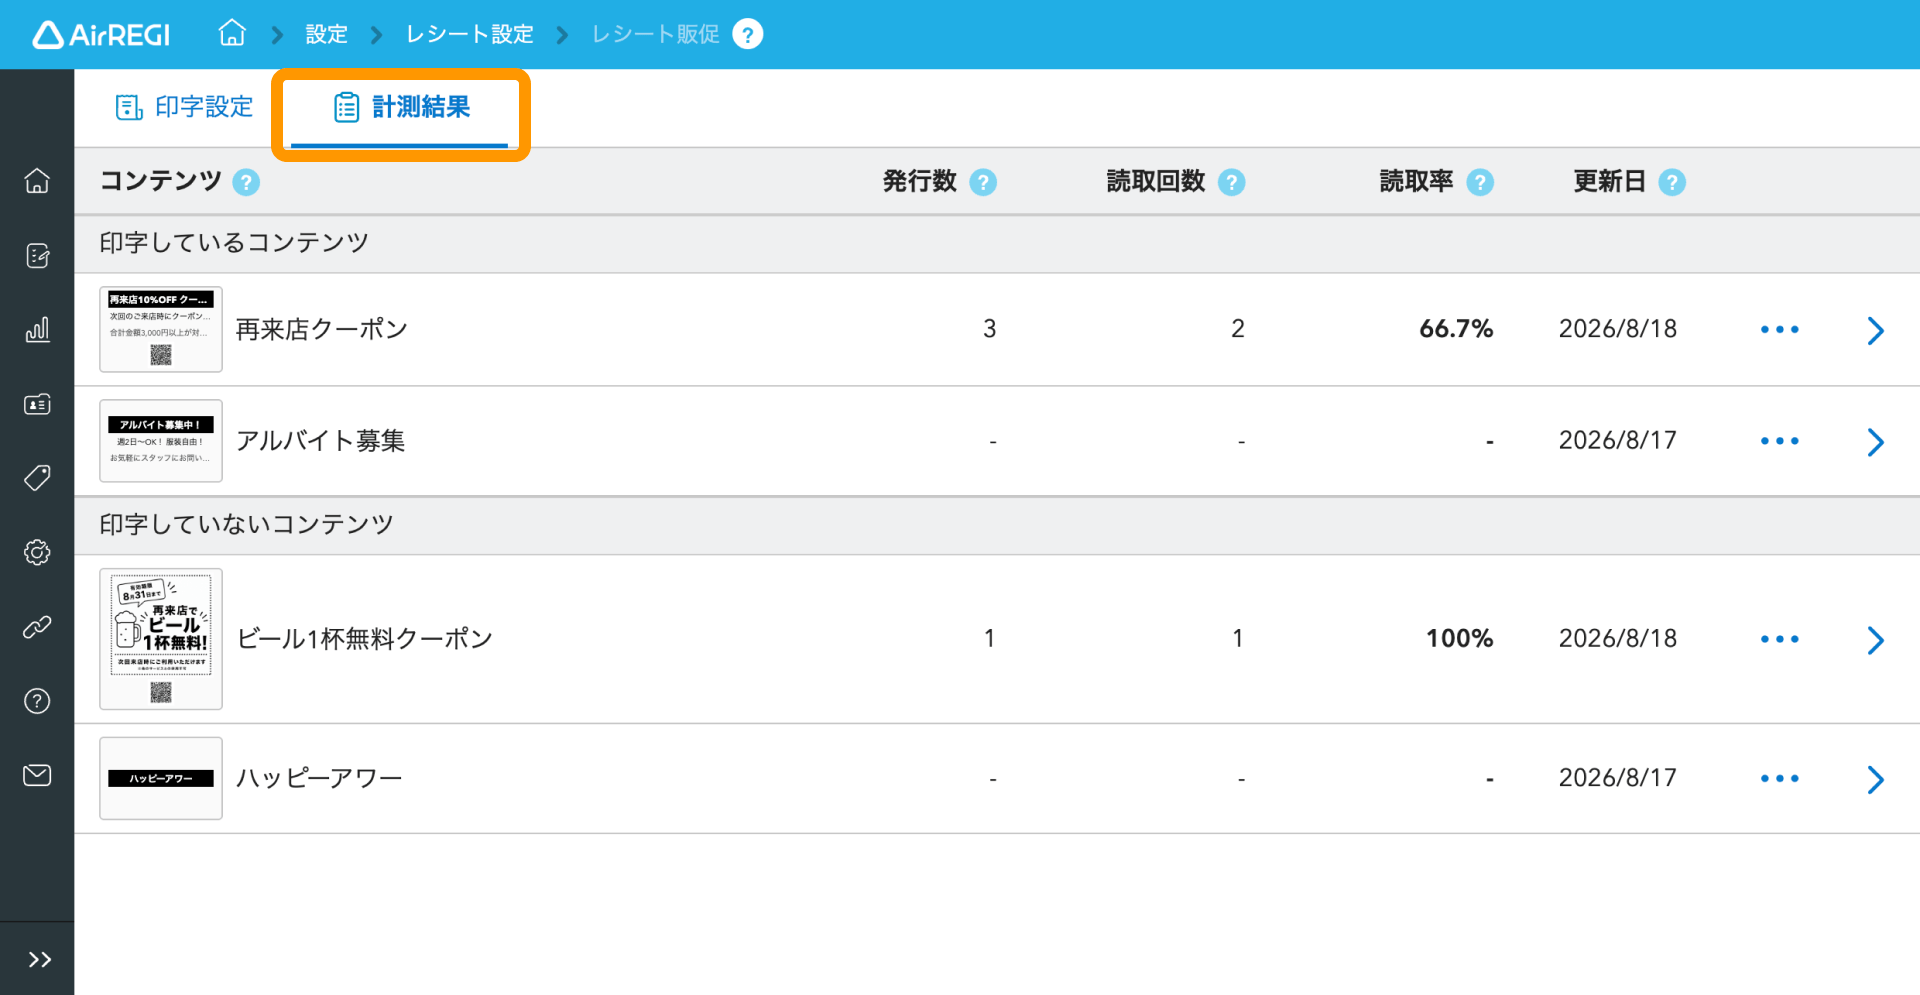
Task: Click the AirREGI logo
Action: pyautogui.click(x=101, y=35)
